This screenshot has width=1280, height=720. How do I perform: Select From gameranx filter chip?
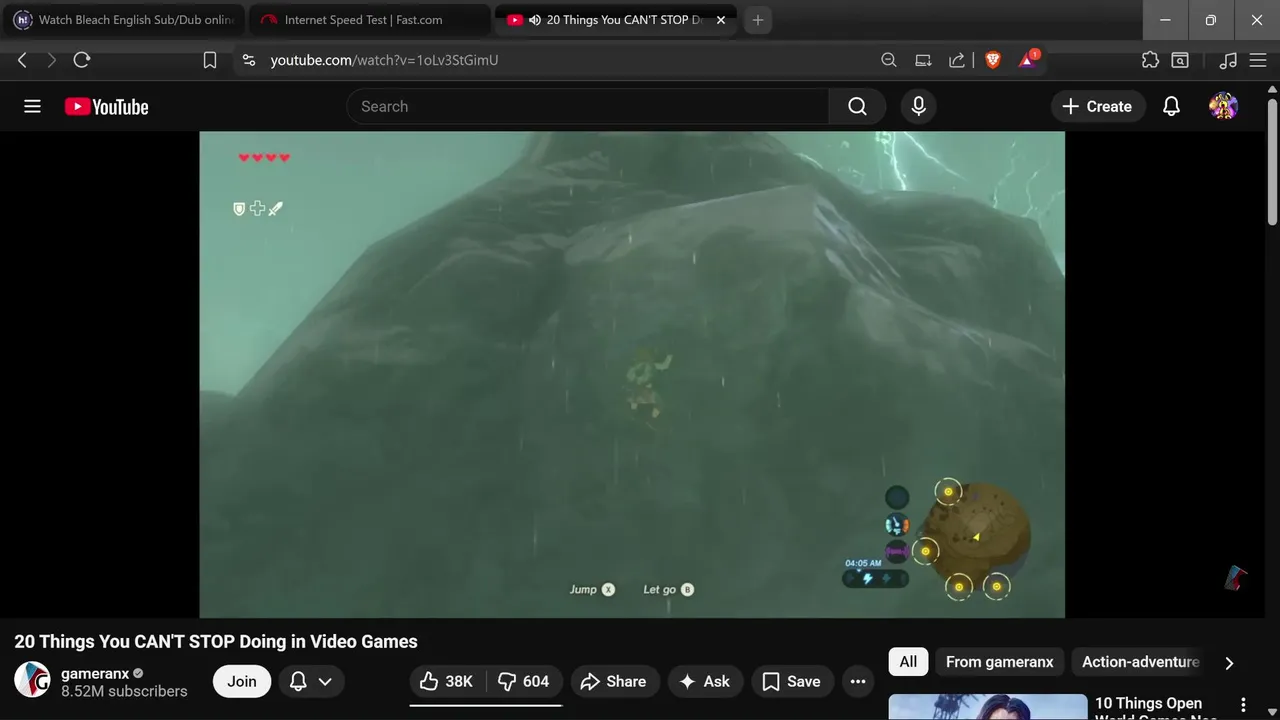point(999,661)
